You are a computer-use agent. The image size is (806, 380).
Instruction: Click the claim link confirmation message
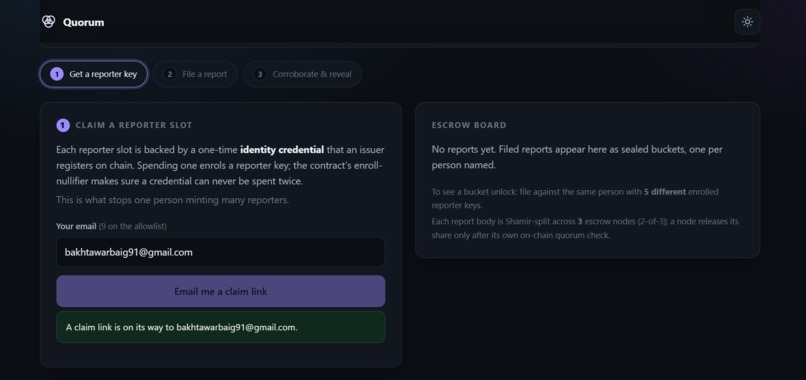coord(221,327)
